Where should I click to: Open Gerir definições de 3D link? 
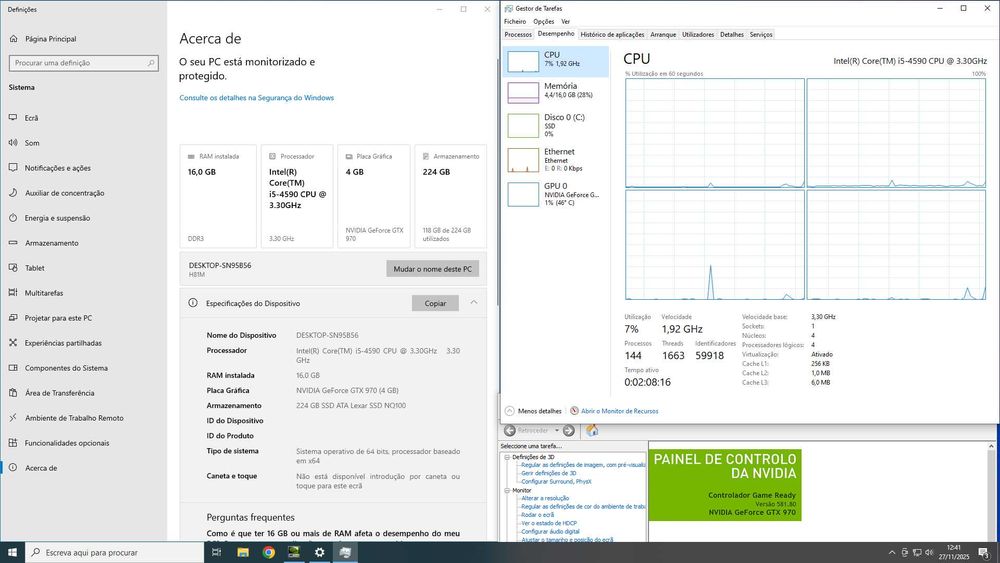(548, 473)
